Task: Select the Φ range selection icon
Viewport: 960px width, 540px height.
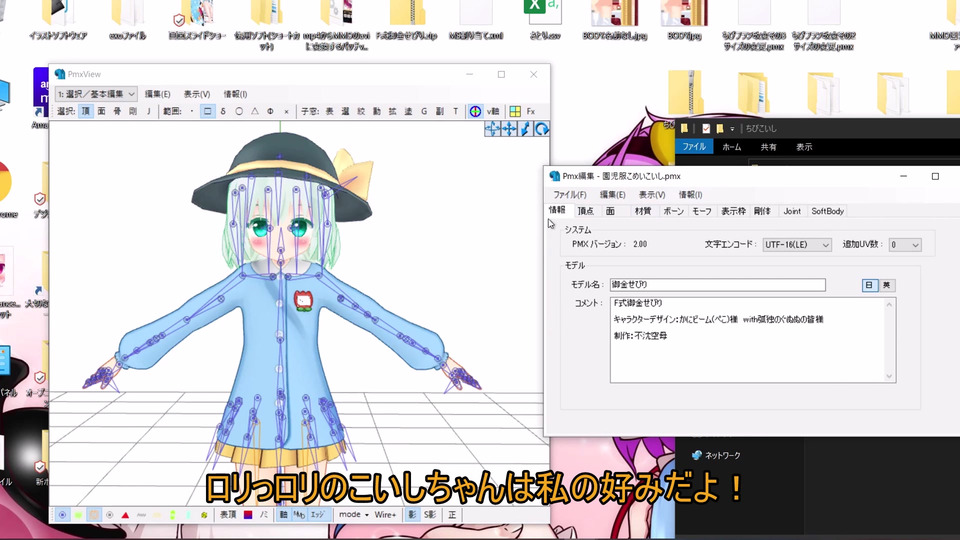Action: 270,111
